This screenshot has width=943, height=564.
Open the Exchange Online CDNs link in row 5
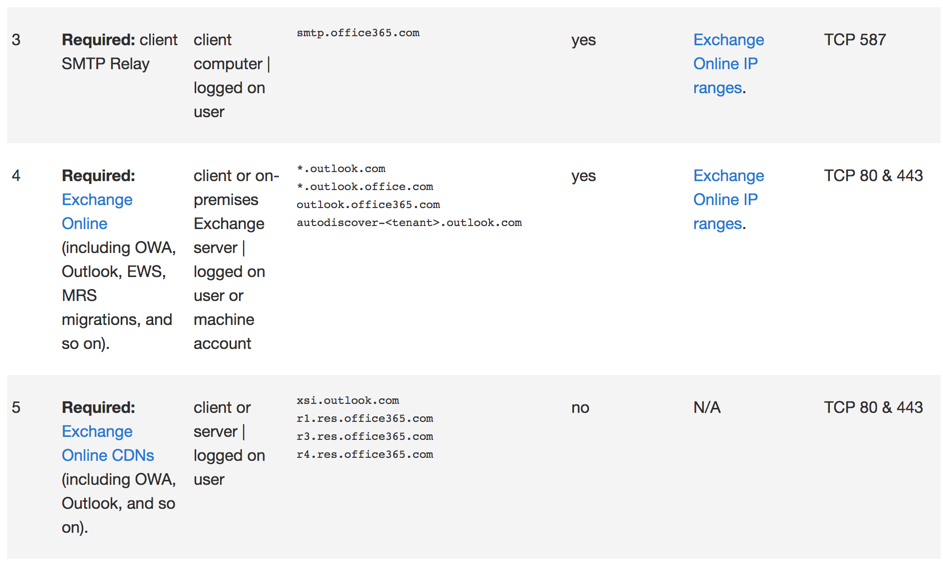(x=108, y=444)
